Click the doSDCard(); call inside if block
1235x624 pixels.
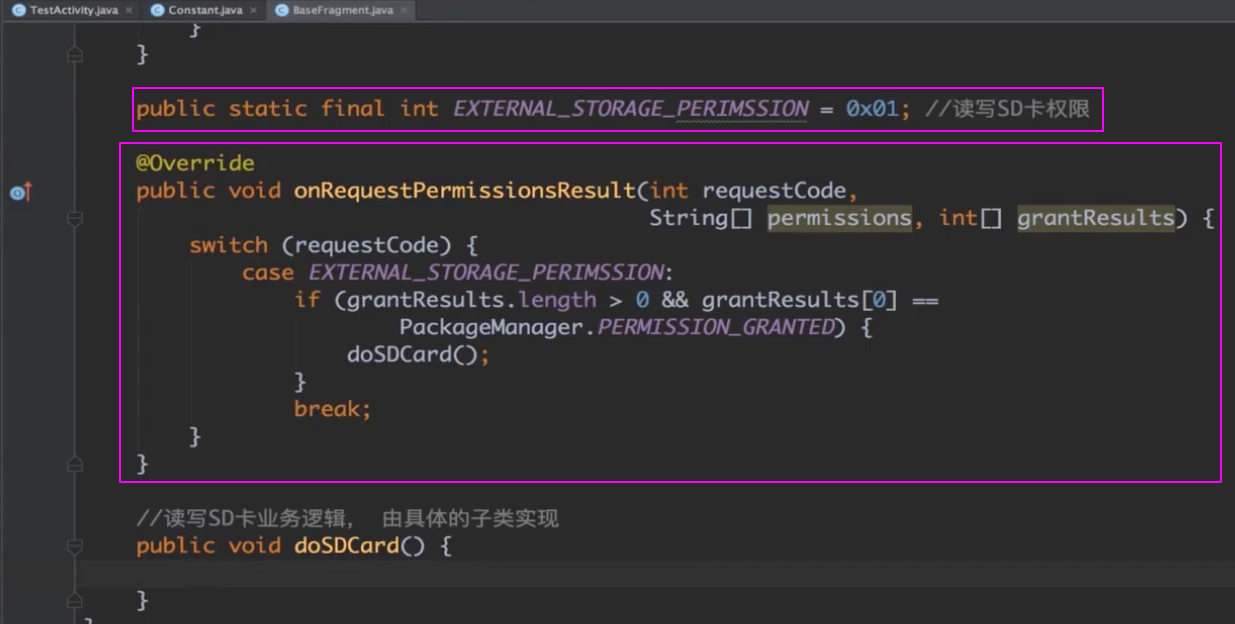click(x=418, y=354)
